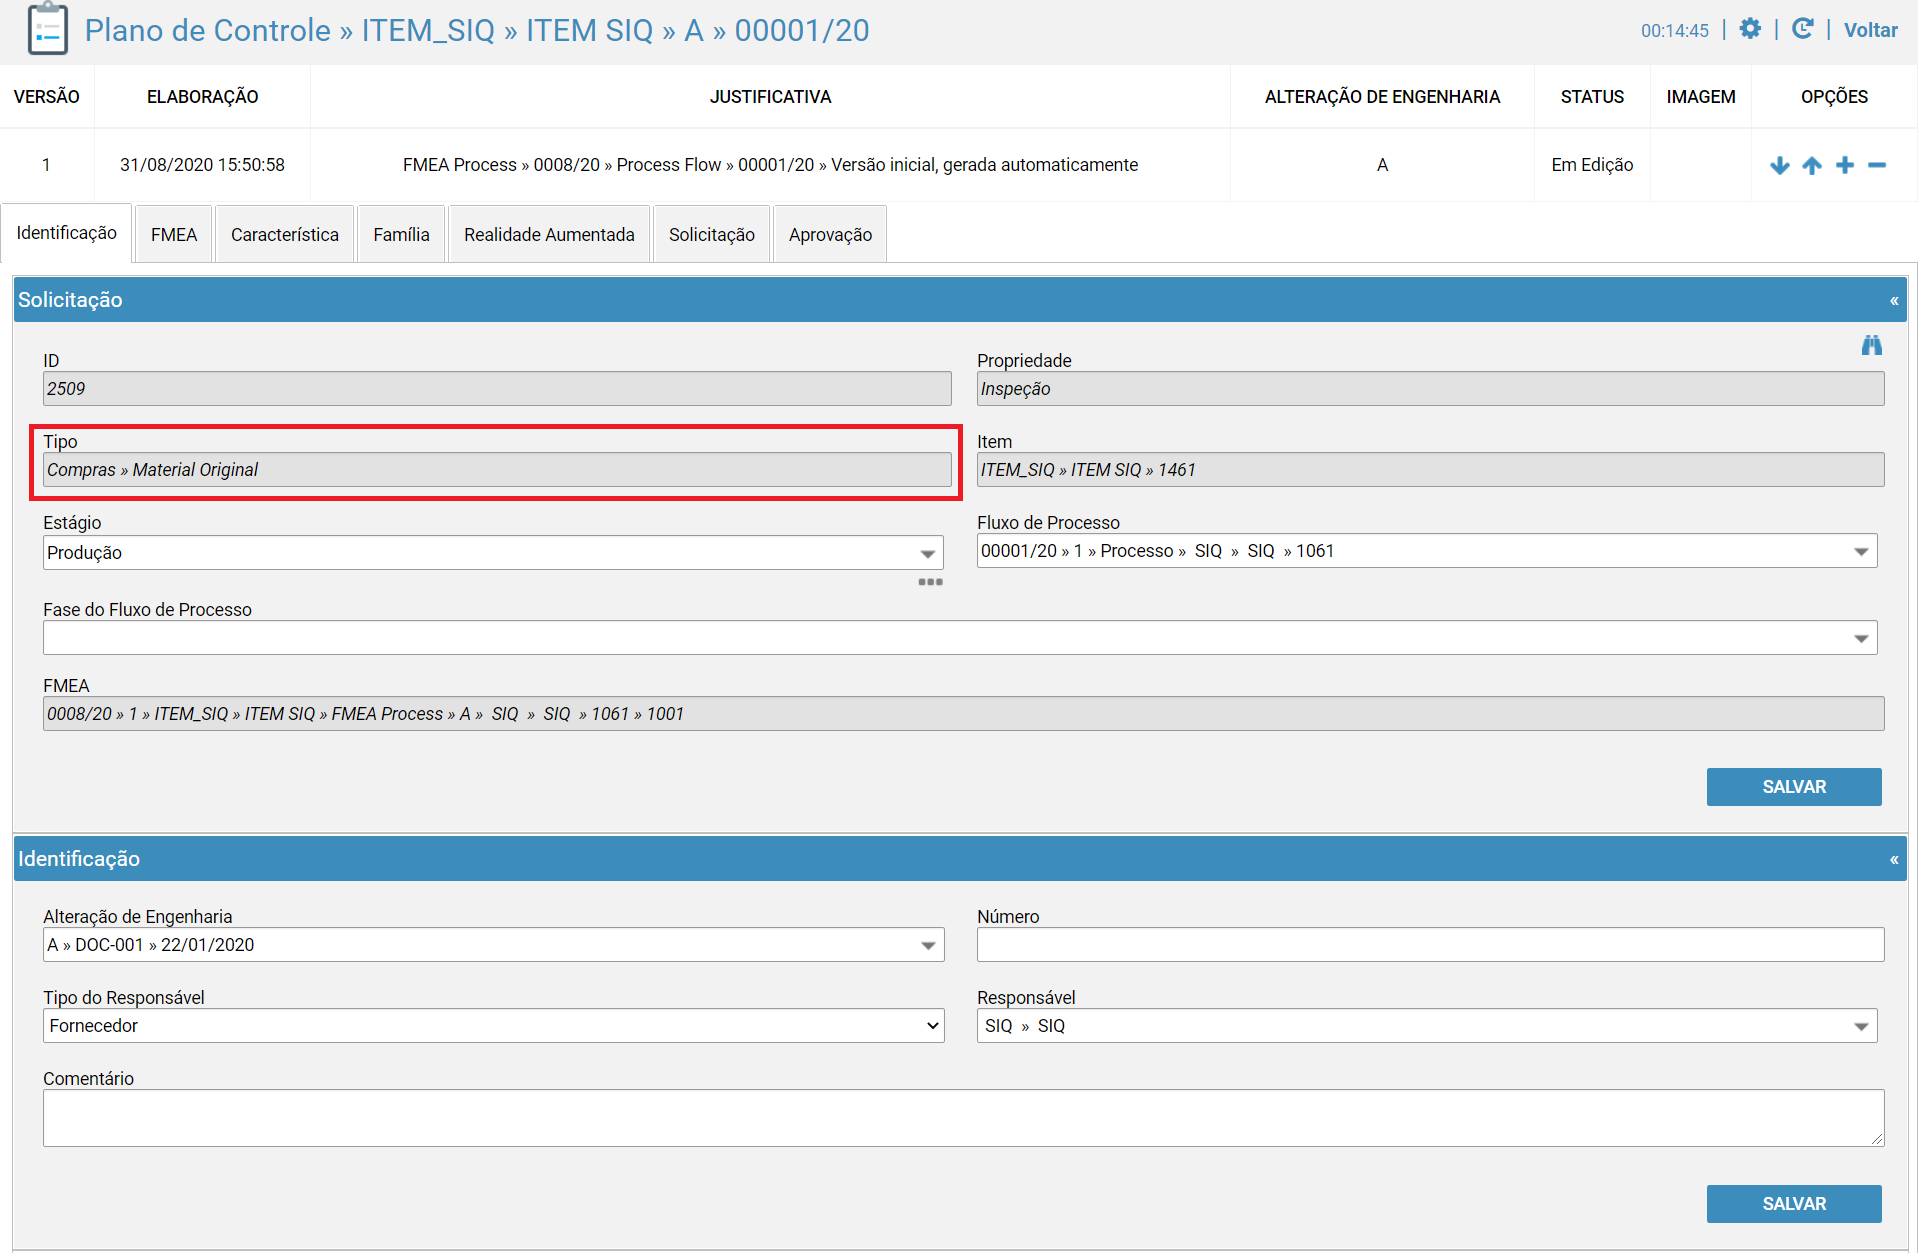Click the ID field showing 2509
This screenshot has width=1920, height=1253.
[497, 389]
